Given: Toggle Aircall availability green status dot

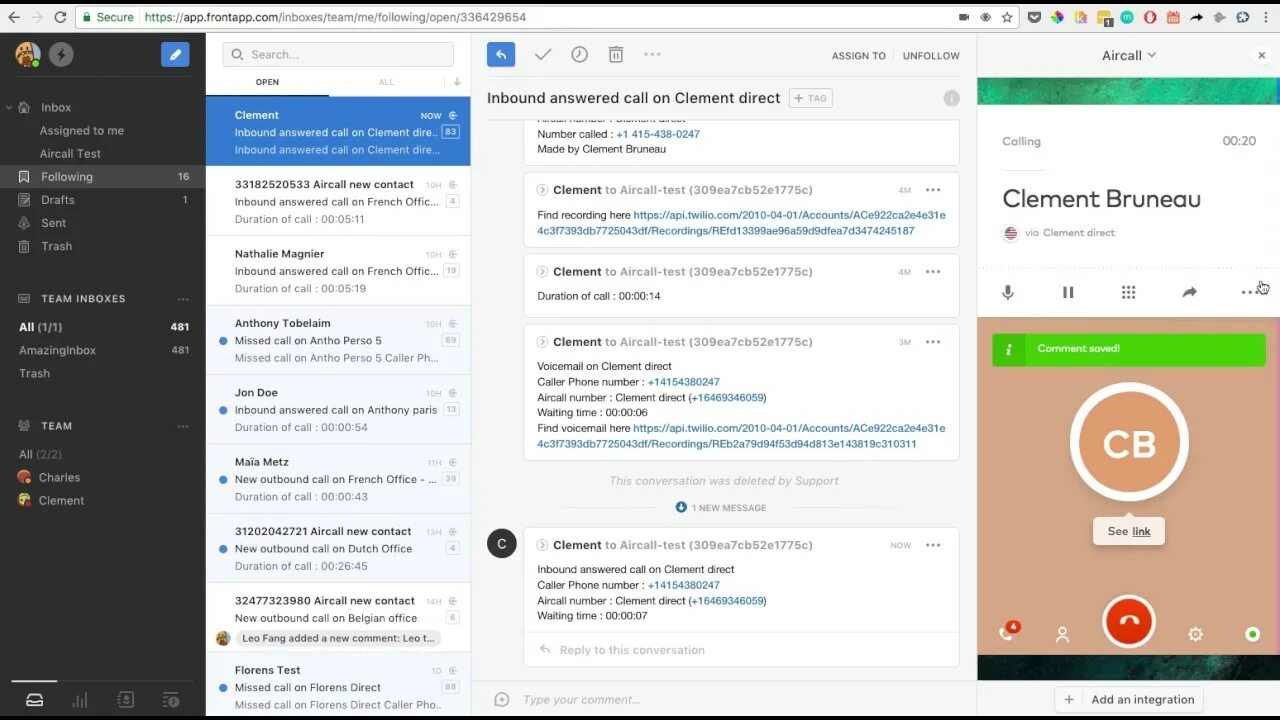Looking at the screenshot, I should coord(1252,634).
